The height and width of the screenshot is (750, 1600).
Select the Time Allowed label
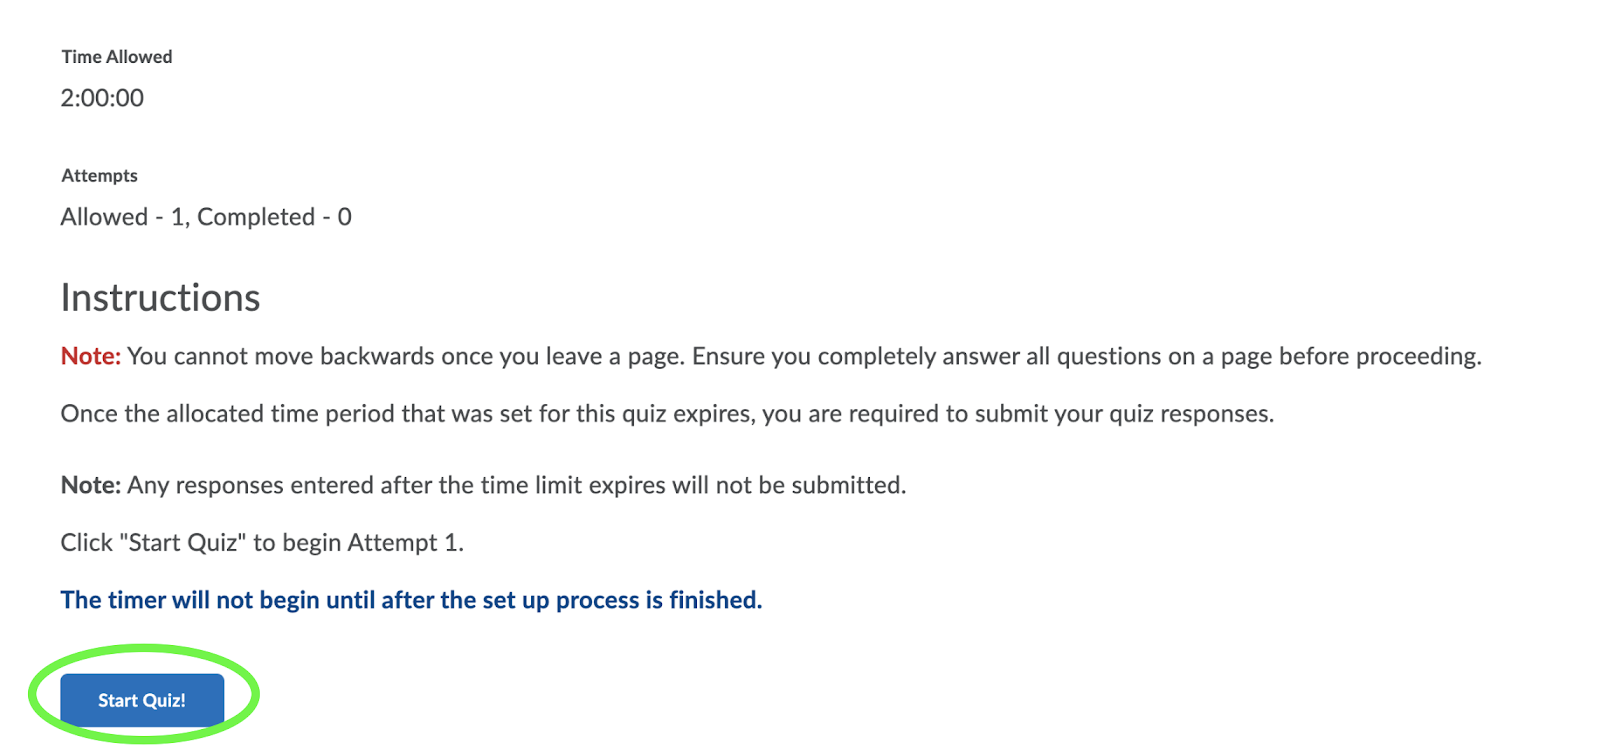tap(117, 57)
